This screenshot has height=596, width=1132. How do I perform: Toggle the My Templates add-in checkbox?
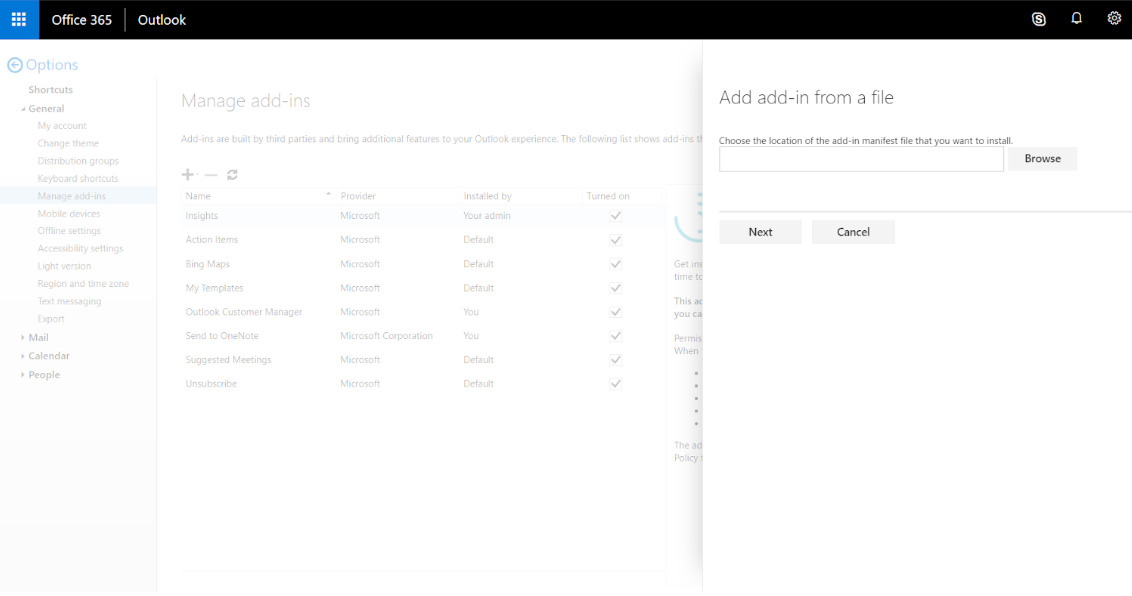point(616,288)
